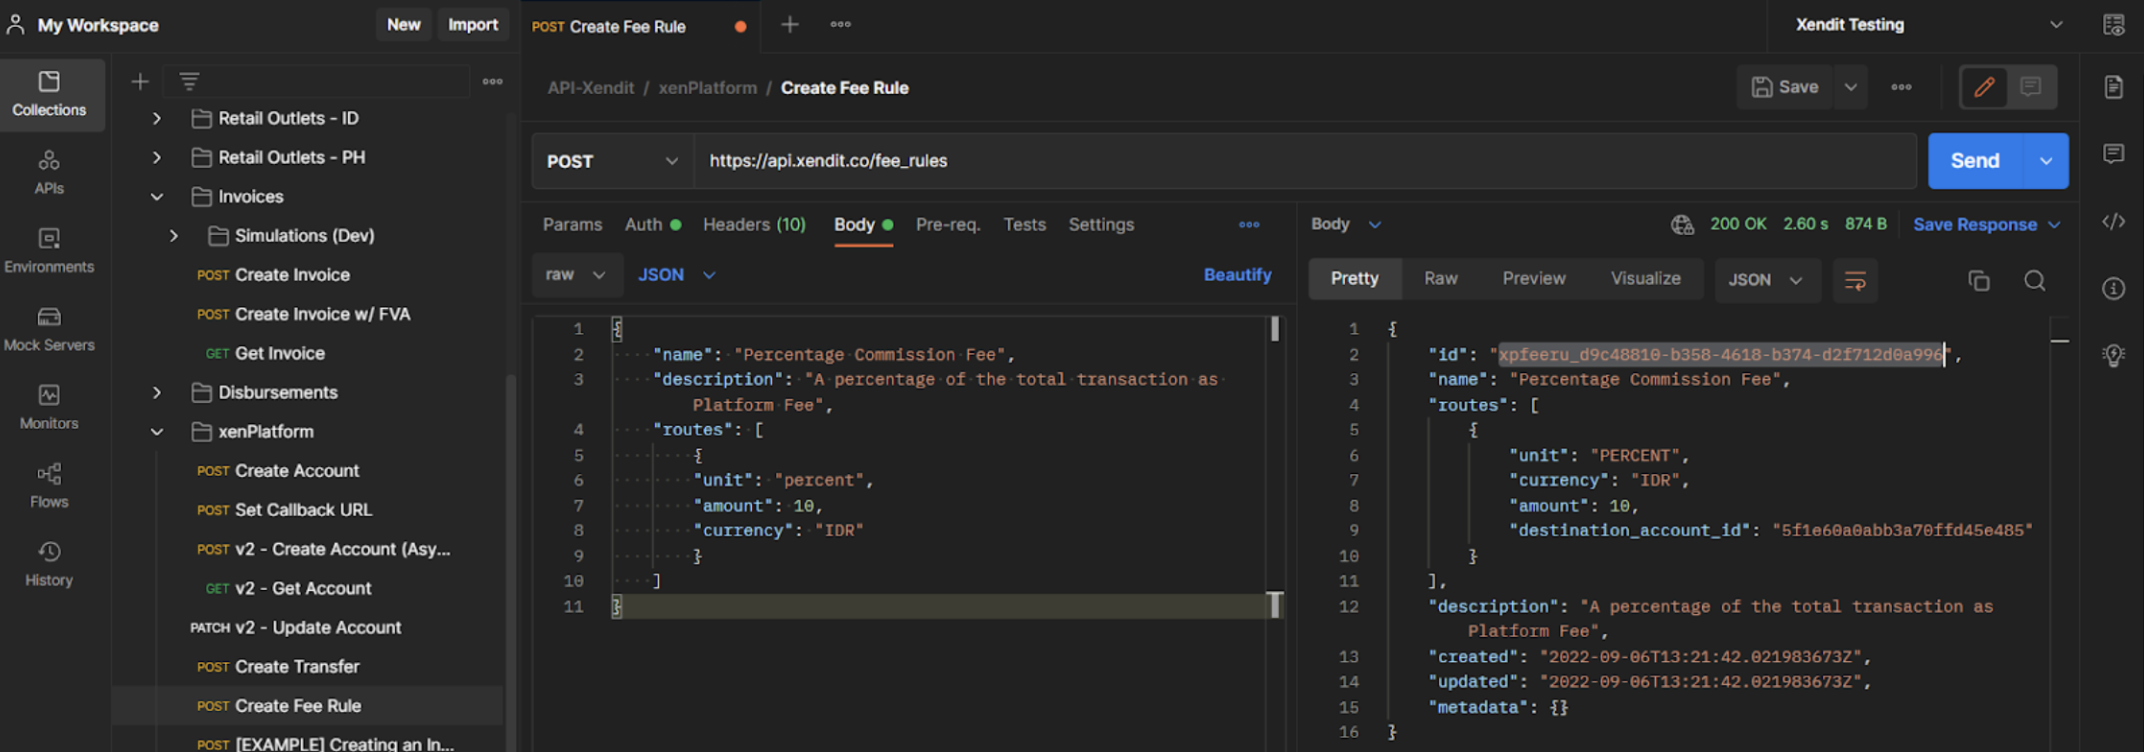This screenshot has height=752, width=2144.
Task: Expand Retail Outlets - ID folder
Action: click(157, 118)
